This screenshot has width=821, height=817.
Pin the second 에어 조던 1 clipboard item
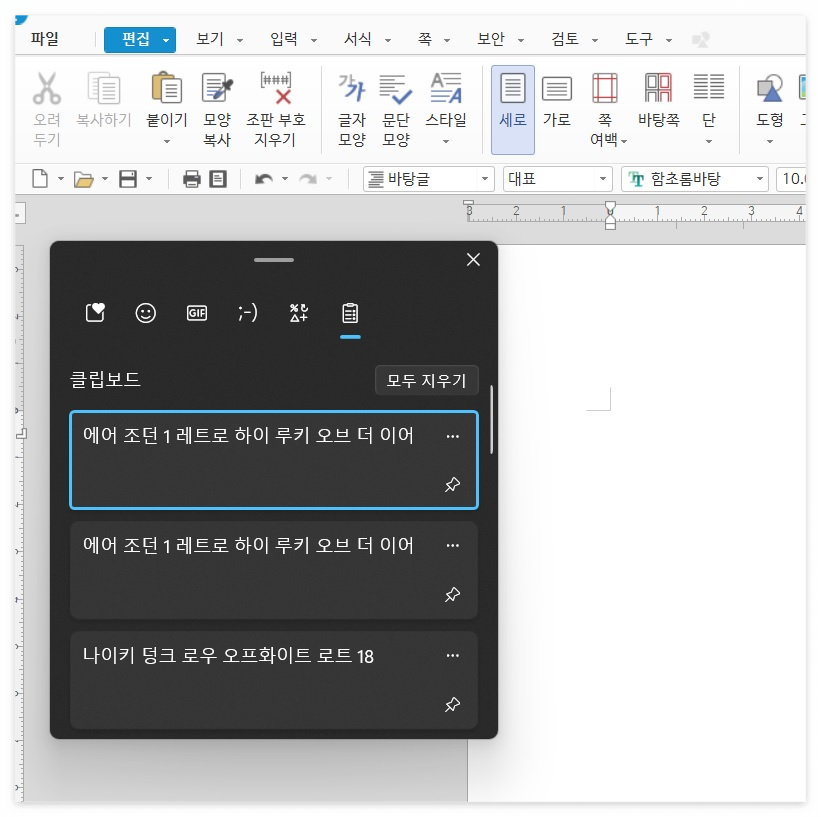pyautogui.click(x=452, y=594)
